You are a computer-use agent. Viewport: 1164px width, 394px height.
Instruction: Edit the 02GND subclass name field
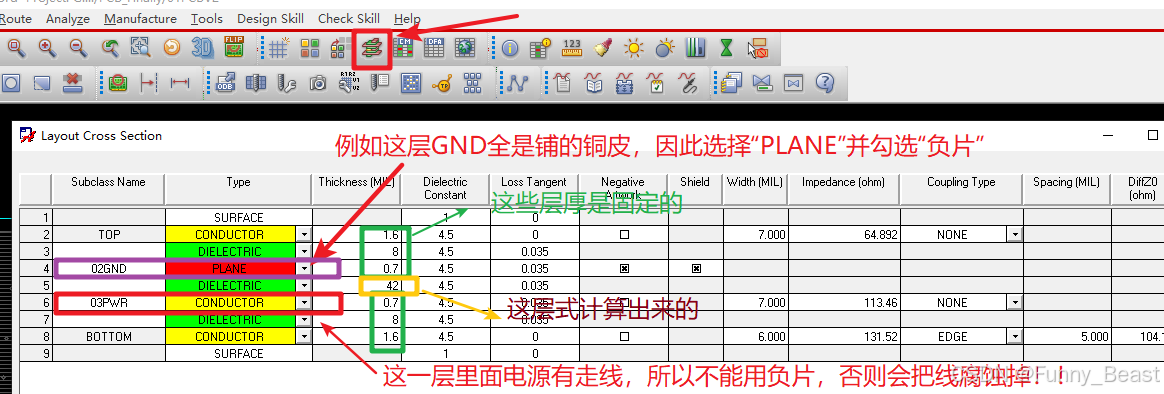[108, 269]
